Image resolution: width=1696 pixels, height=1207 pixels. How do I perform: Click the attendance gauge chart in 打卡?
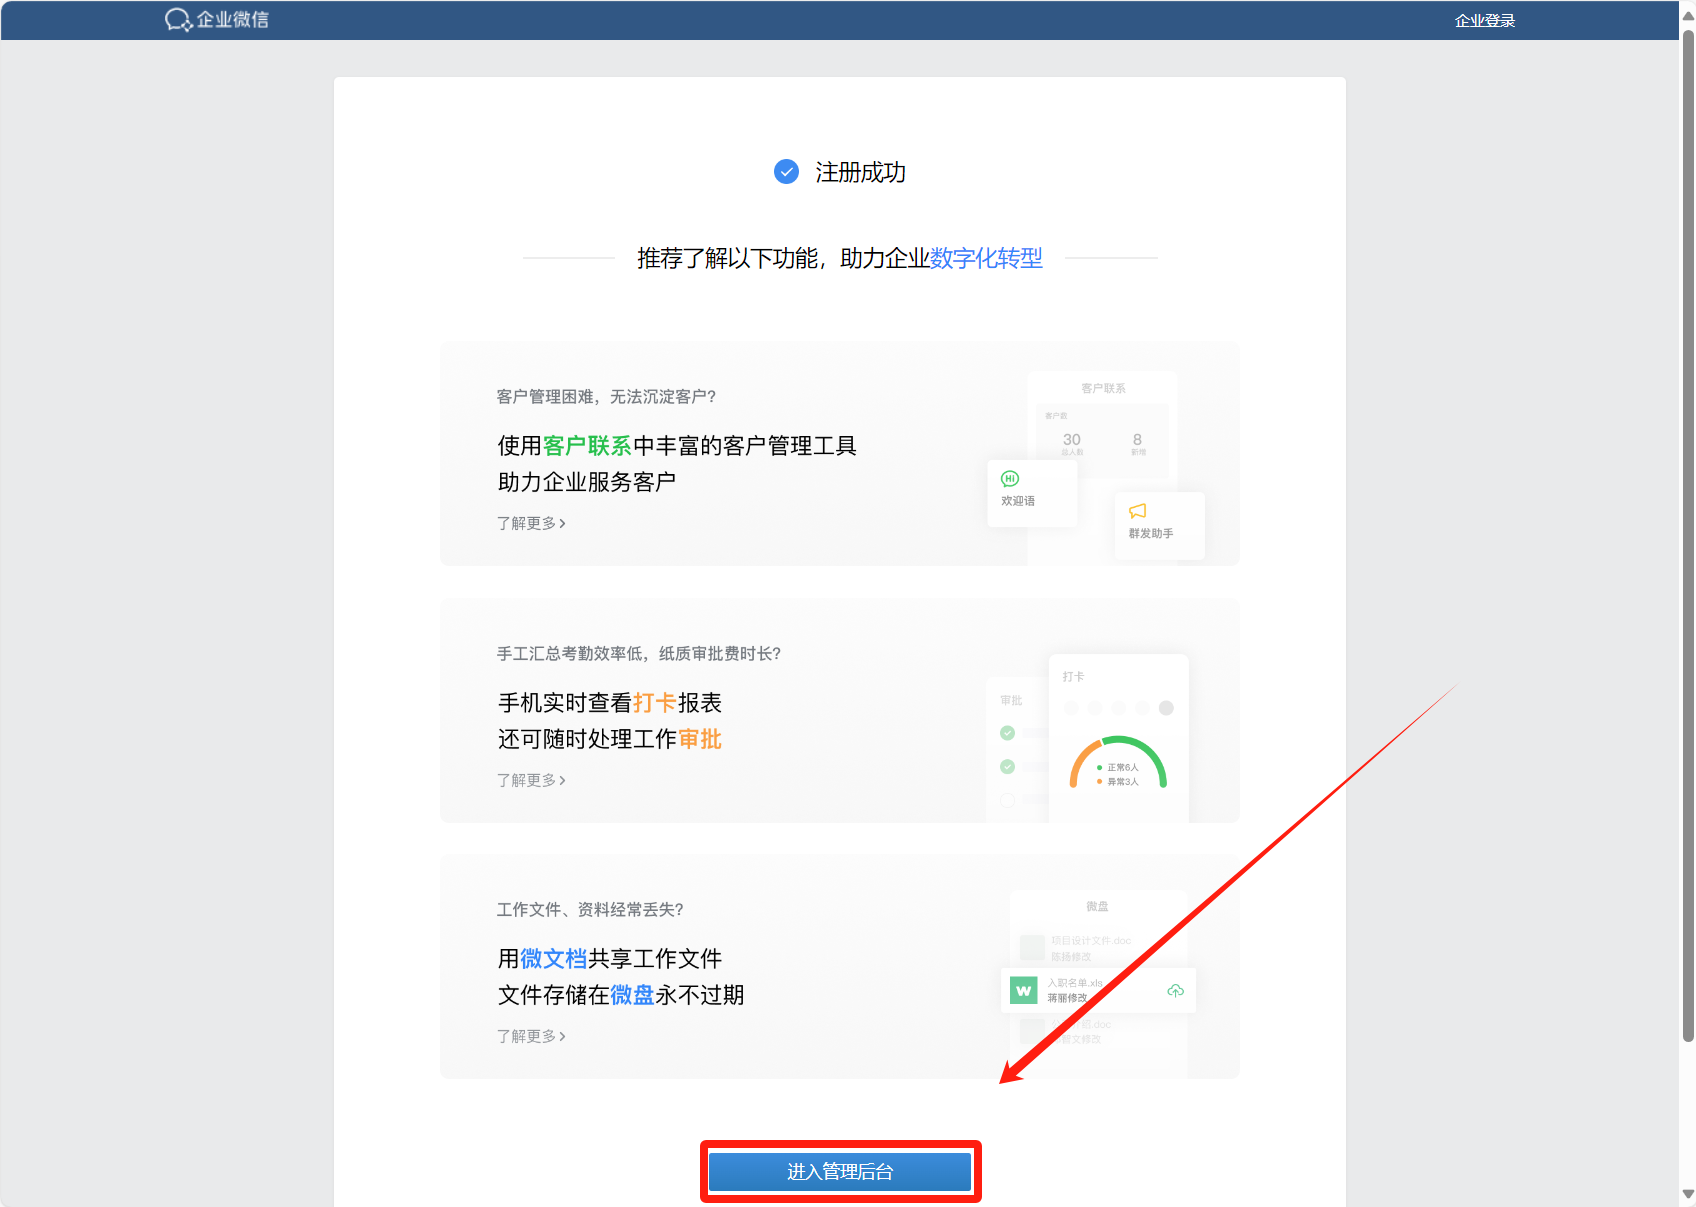point(1118,764)
